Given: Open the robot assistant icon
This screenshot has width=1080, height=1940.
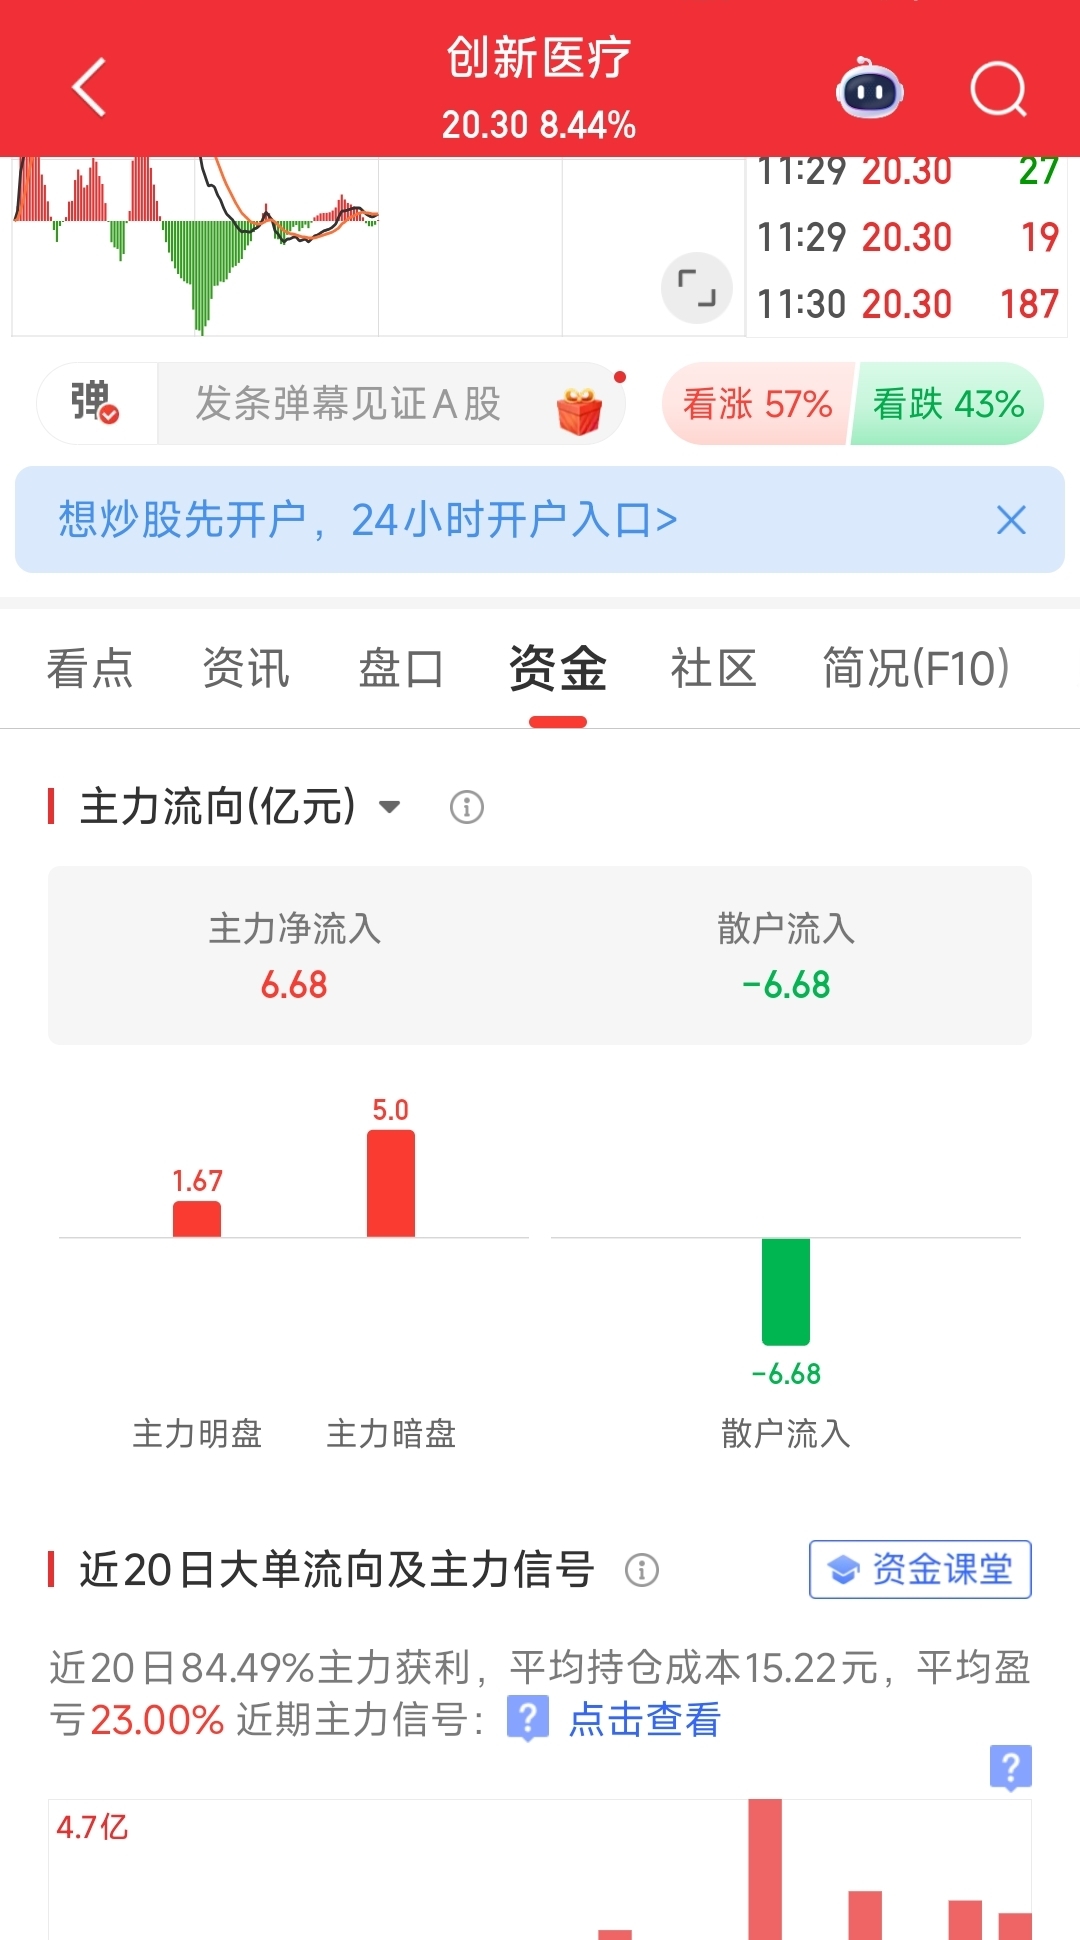Looking at the screenshot, I should tap(870, 88).
